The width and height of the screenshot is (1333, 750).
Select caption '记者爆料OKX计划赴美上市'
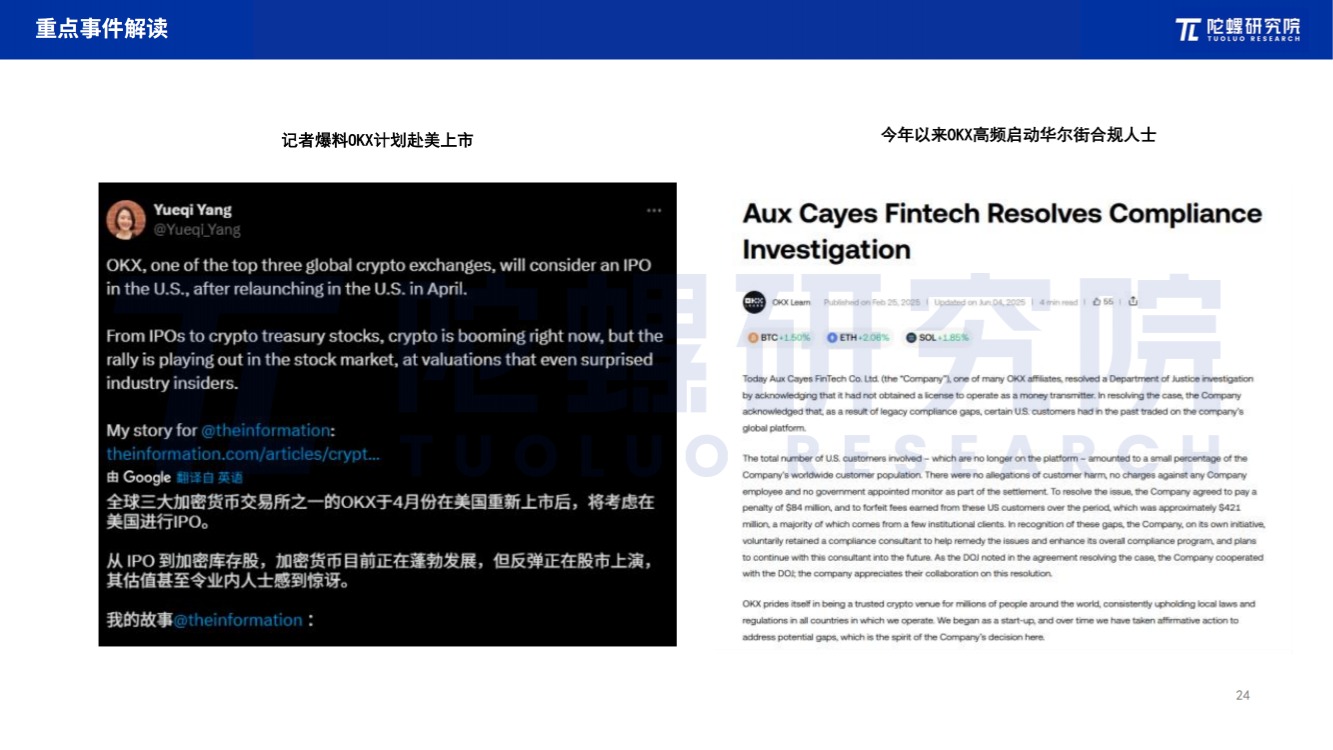(377, 141)
